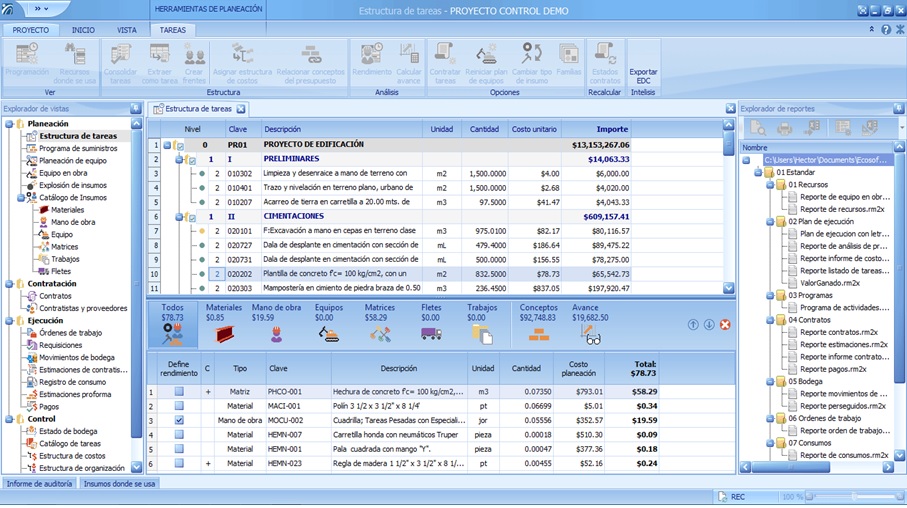Uncheck Define rendimiento for MOCU-002 row
The width and height of the screenshot is (907, 508).
click(179, 421)
